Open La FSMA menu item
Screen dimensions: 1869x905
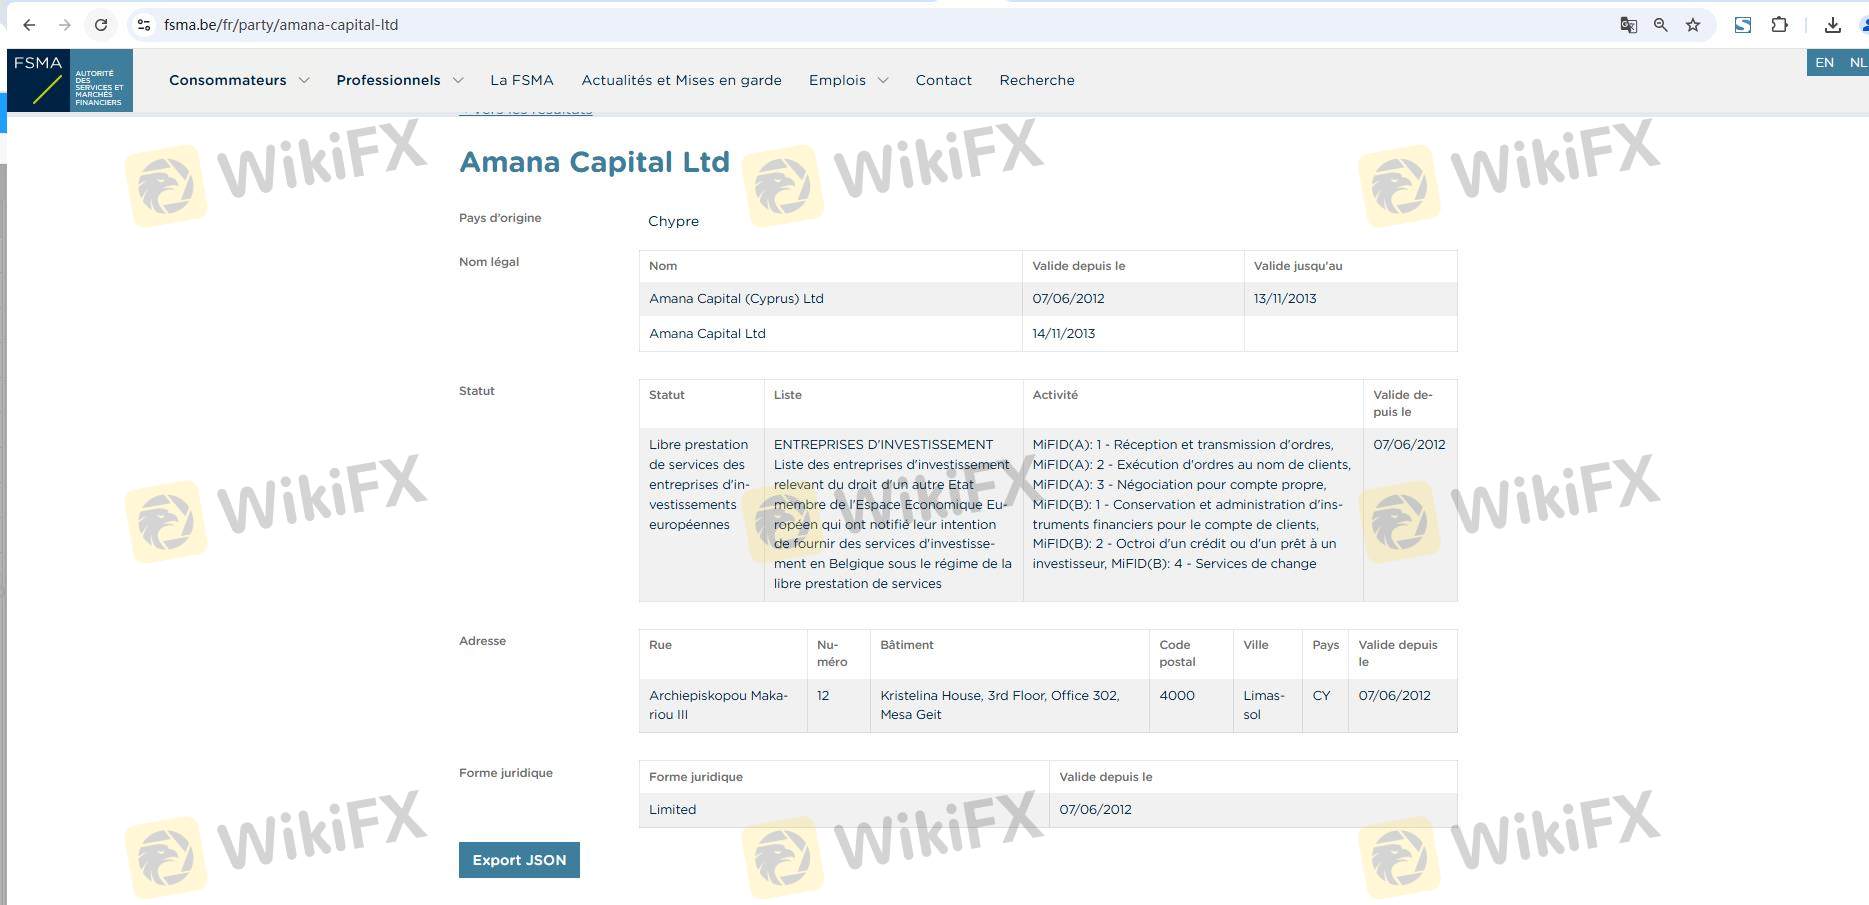521,80
